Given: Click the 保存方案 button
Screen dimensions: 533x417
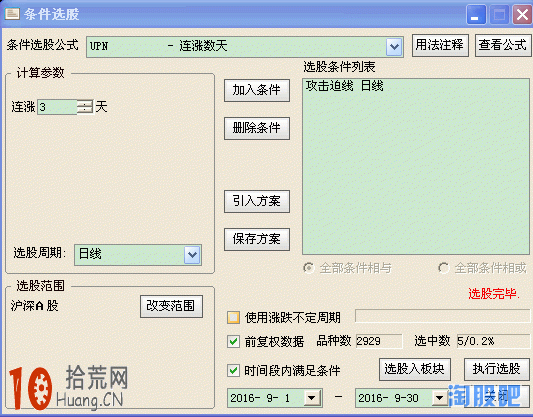Looking at the screenshot, I should coord(257,239).
